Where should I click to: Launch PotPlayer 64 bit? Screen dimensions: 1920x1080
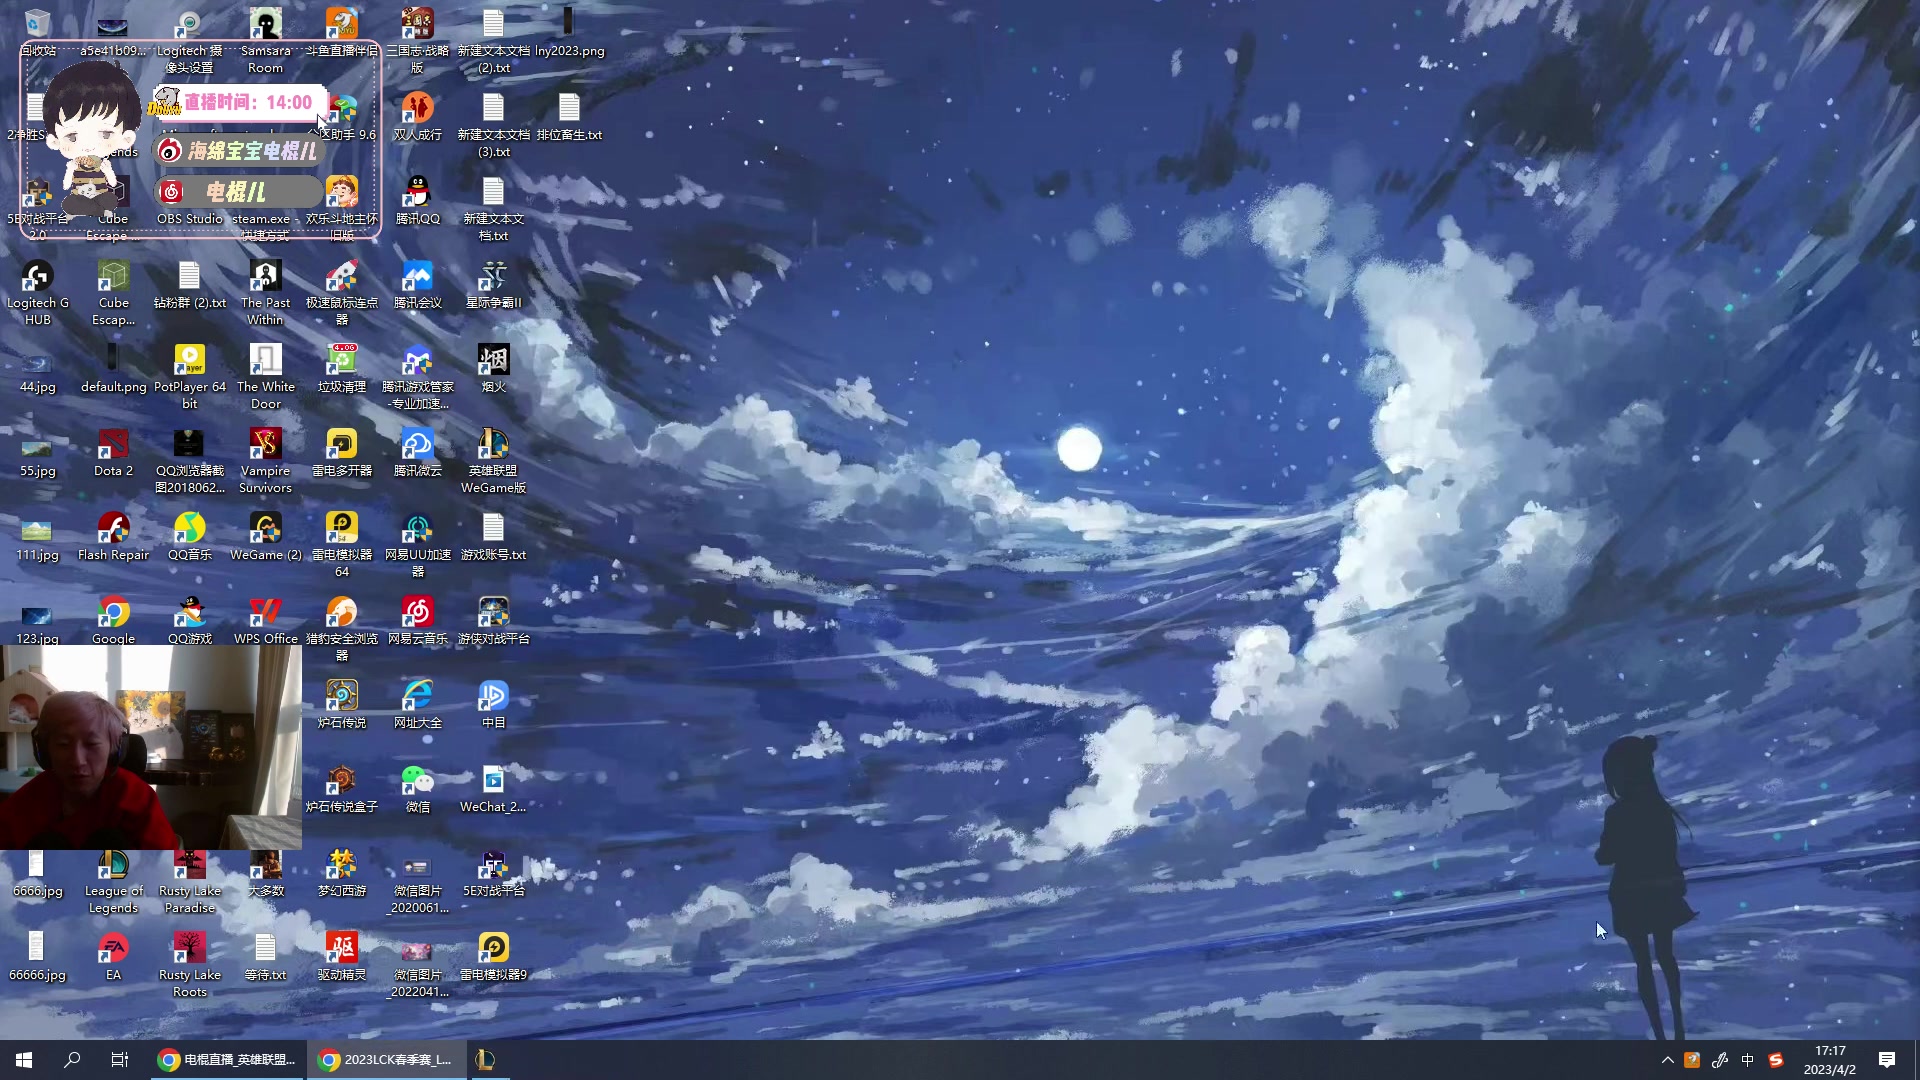189,376
